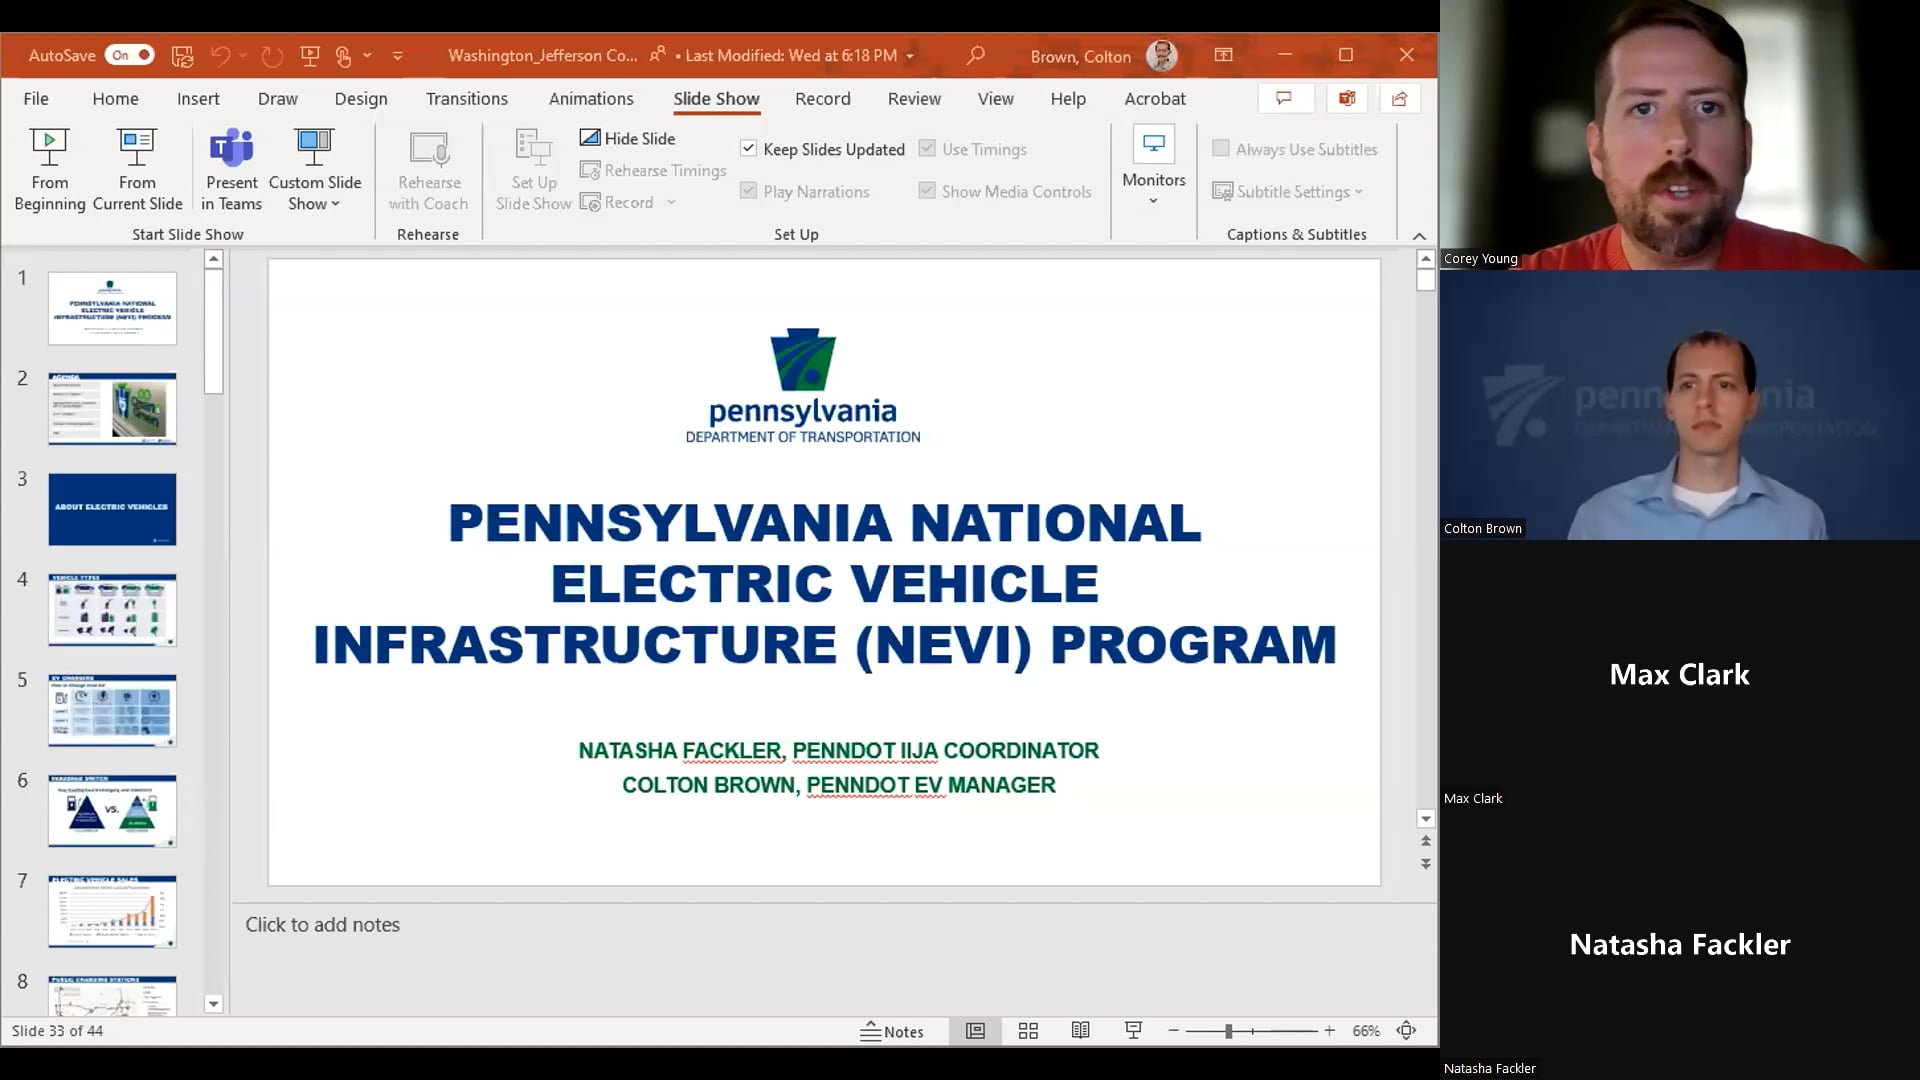Switch to the Animations tab

(x=591, y=98)
